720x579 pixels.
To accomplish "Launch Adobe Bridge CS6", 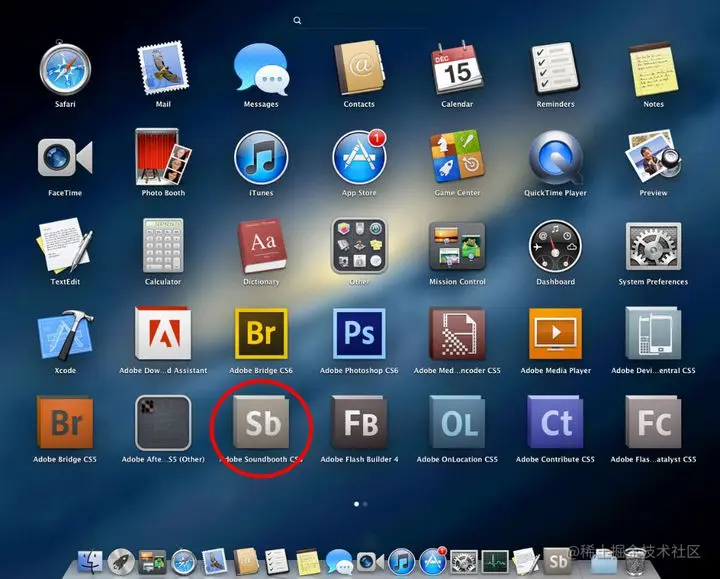I will pos(261,333).
